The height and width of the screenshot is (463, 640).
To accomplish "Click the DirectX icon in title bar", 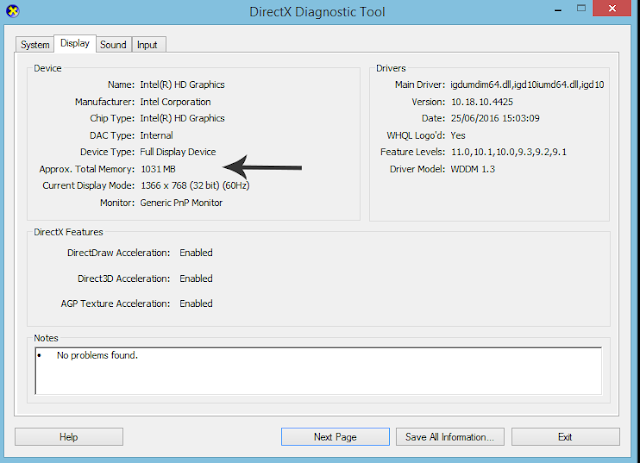I will pyautogui.click(x=13, y=11).
